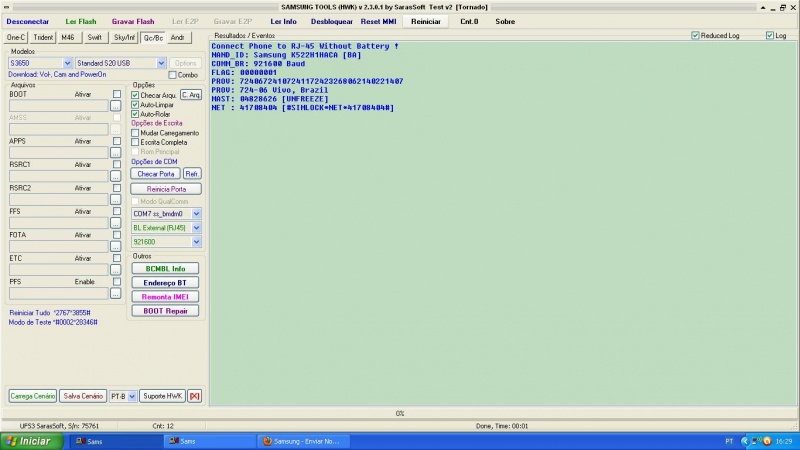The height and width of the screenshot is (450, 800).
Task: Open the Sobre menu item
Action: (505, 21)
